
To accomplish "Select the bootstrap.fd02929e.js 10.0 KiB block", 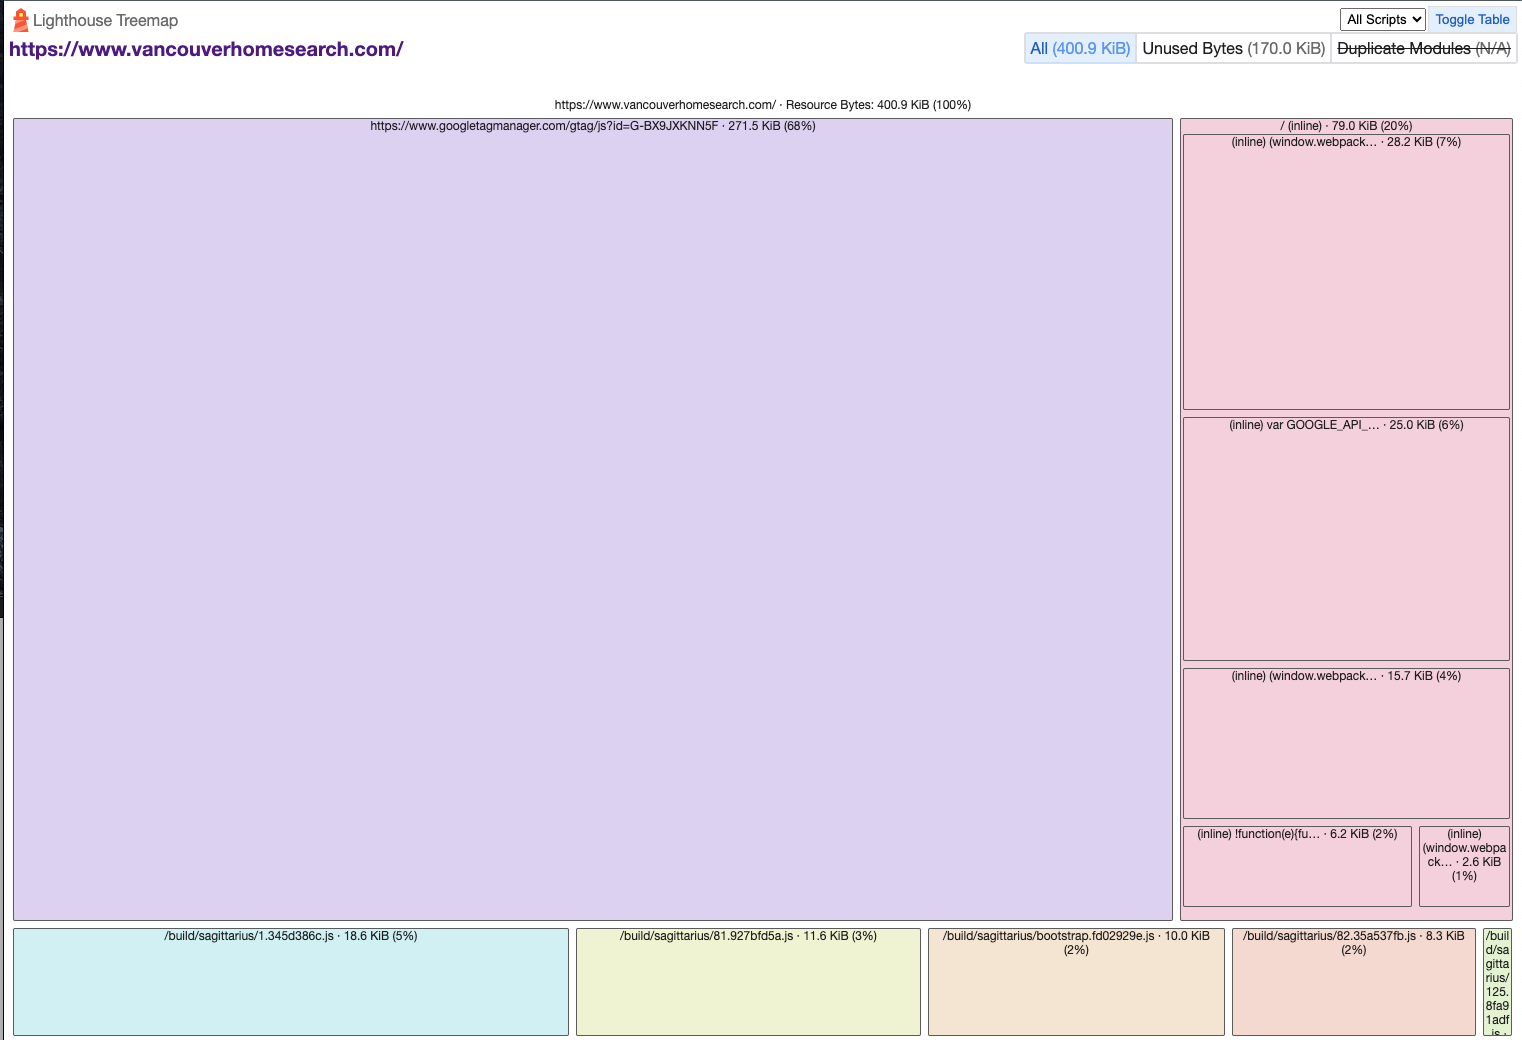I will [1076, 982].
